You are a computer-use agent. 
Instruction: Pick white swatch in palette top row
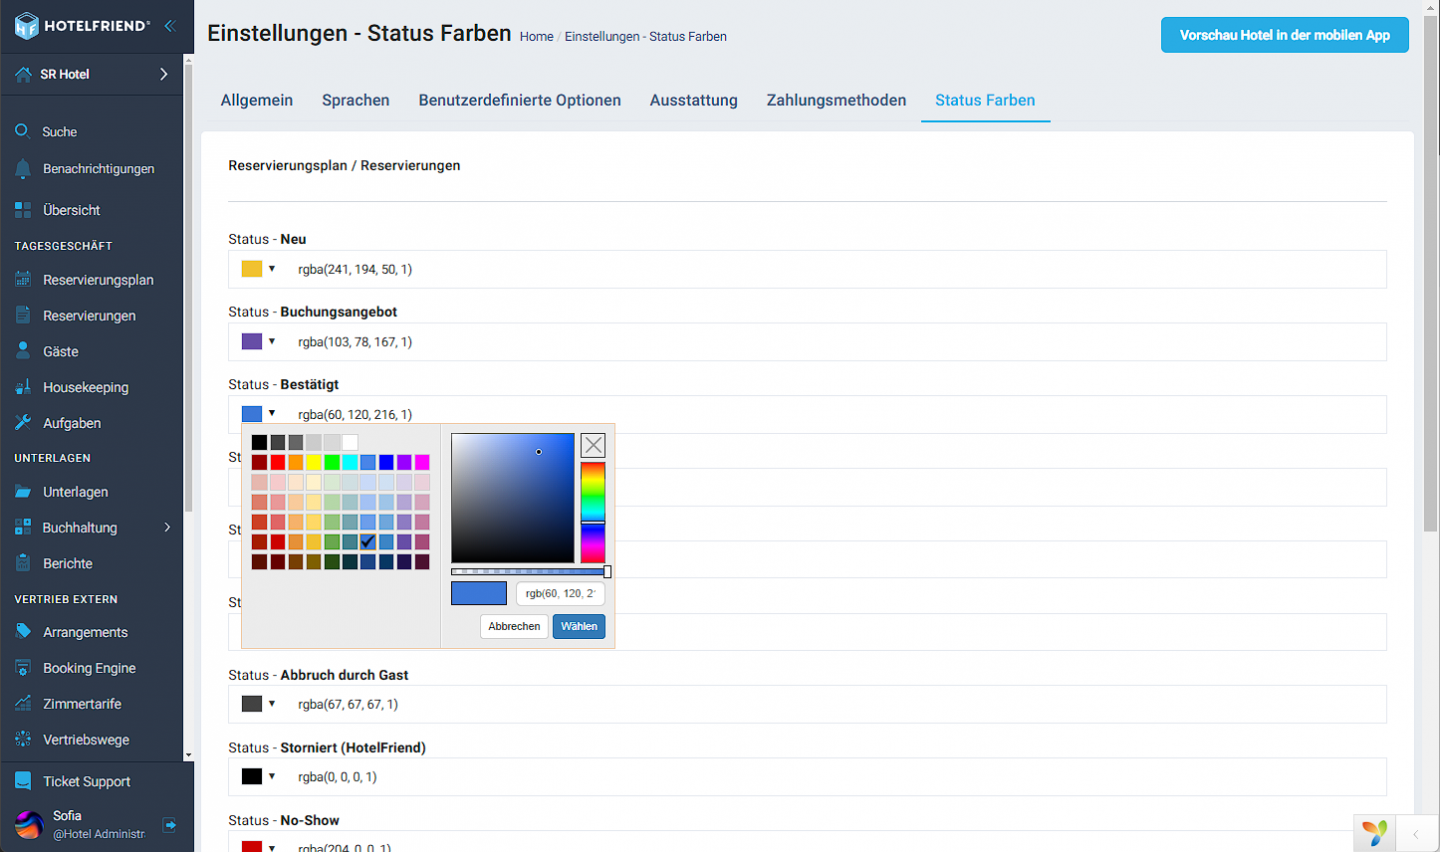point(350,442)
